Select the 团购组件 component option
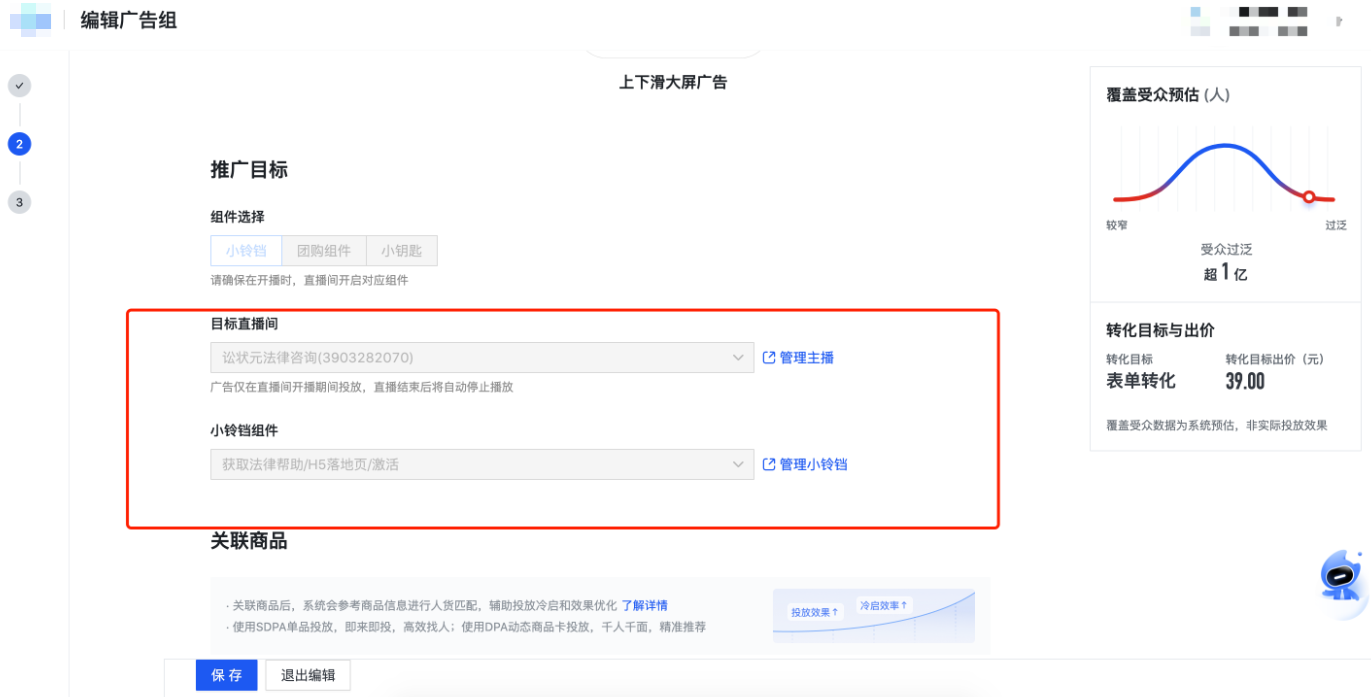1371x697 pixels. click(x=323, y=250)
